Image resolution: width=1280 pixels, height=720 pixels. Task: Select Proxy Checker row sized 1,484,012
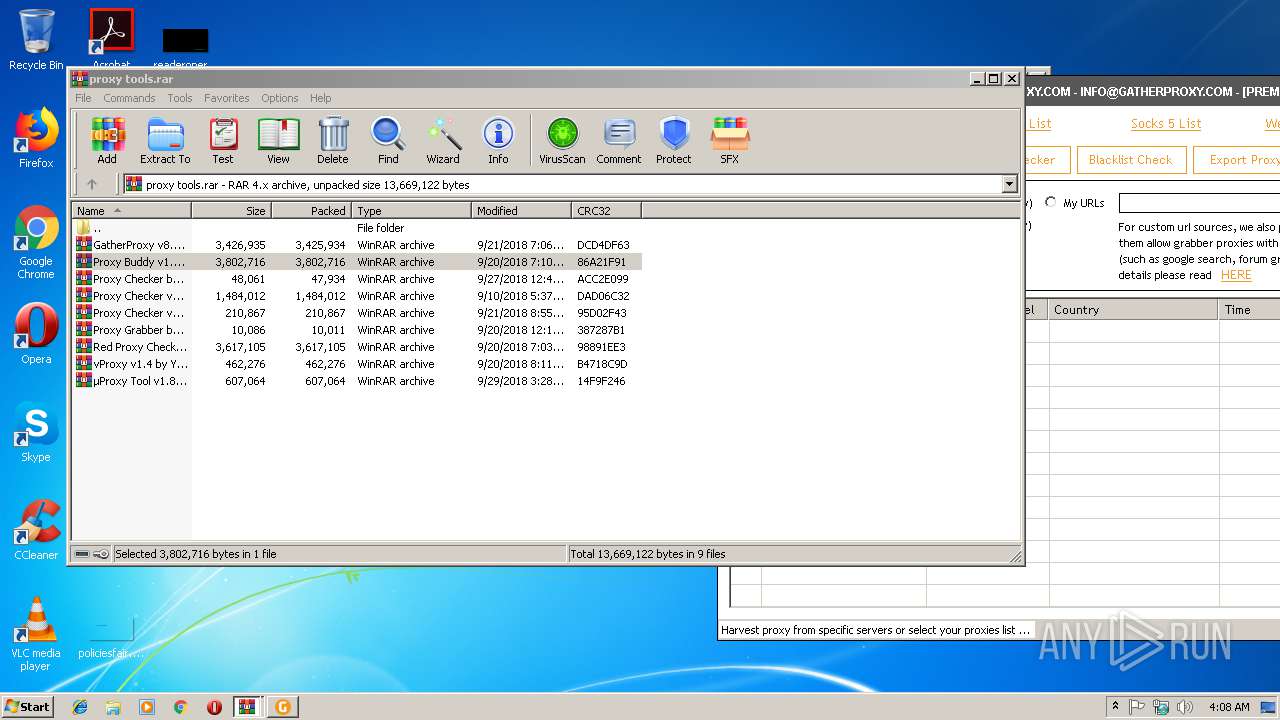[x=357, y=296]
